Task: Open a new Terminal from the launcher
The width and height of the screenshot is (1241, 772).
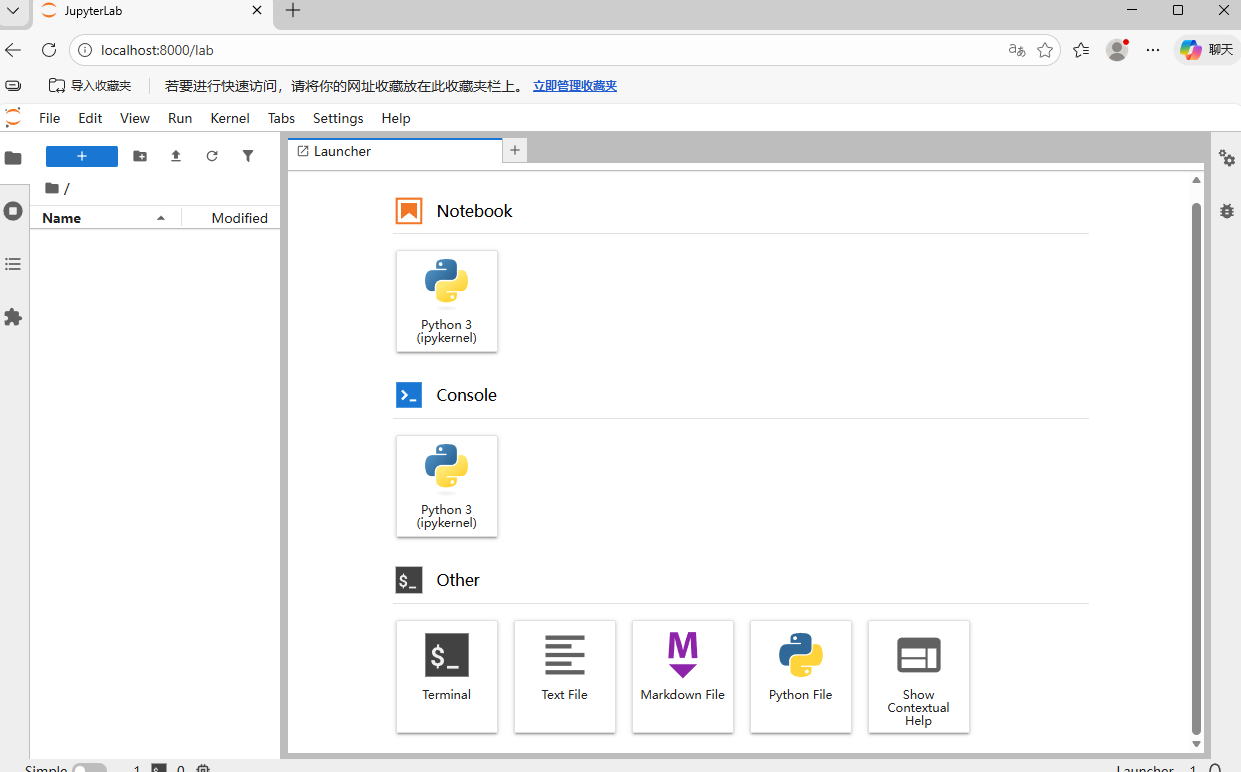Action: pyautogui.click(x=446, y=676)
